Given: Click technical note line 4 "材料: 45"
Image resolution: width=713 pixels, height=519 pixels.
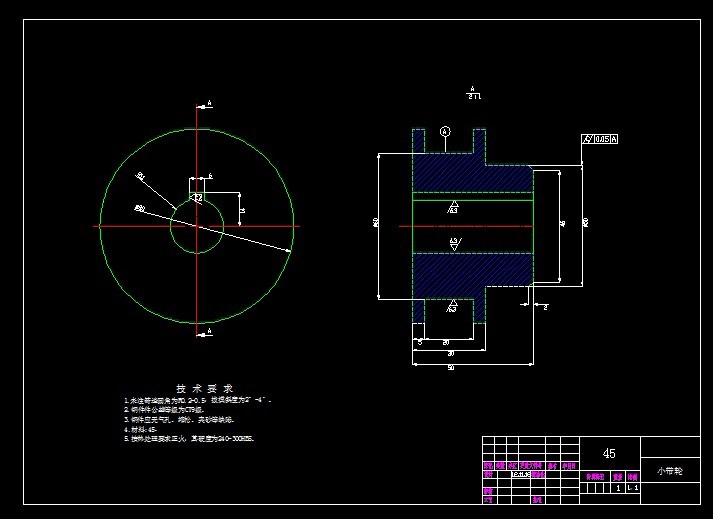Looking at the screenshot, I should tap(141, 429).
